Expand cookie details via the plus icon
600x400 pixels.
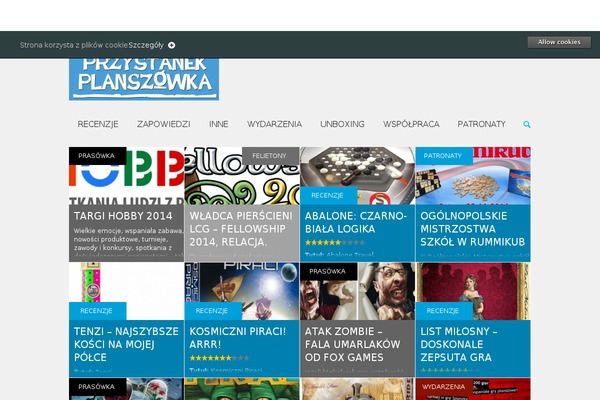172,45
